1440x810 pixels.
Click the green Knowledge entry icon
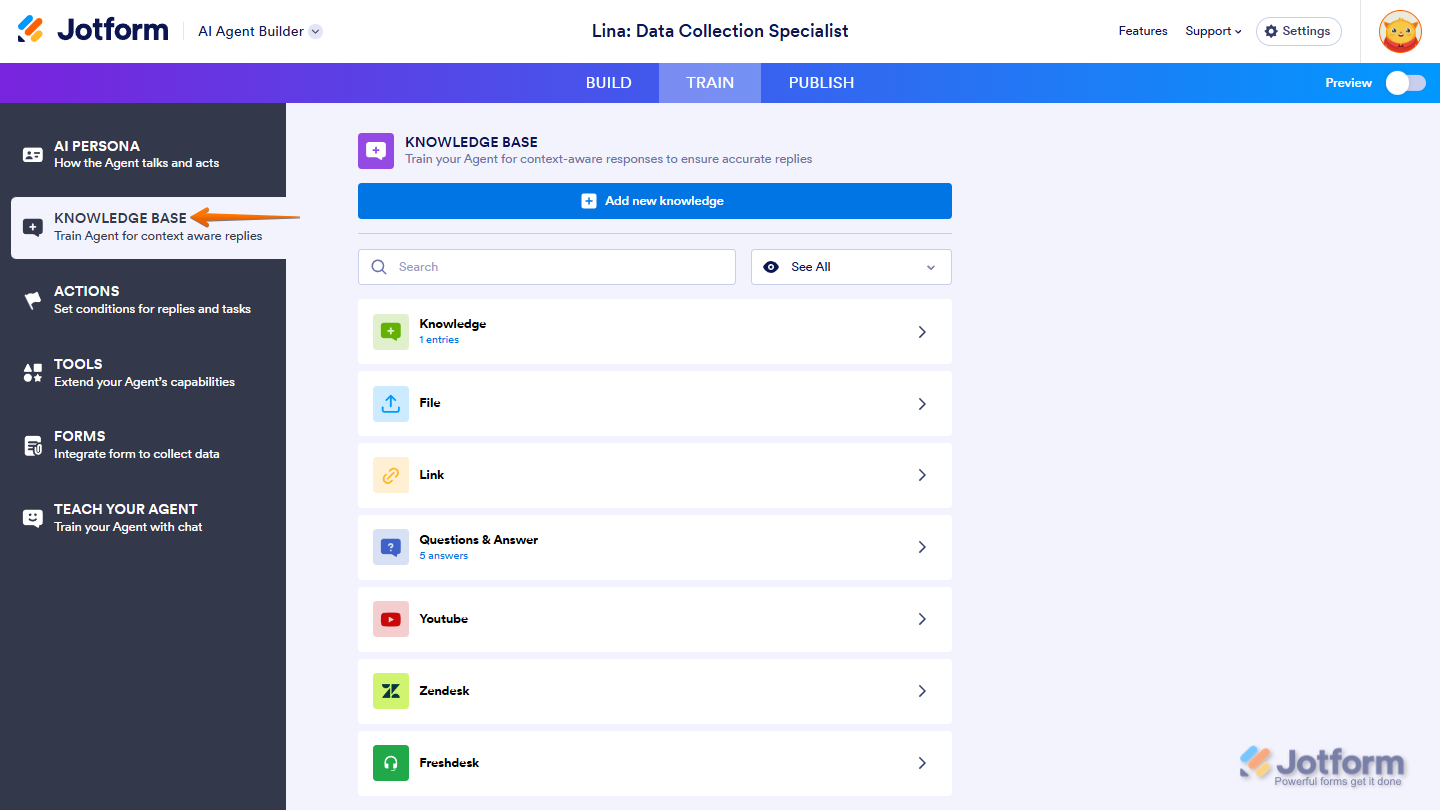point(391,331)
